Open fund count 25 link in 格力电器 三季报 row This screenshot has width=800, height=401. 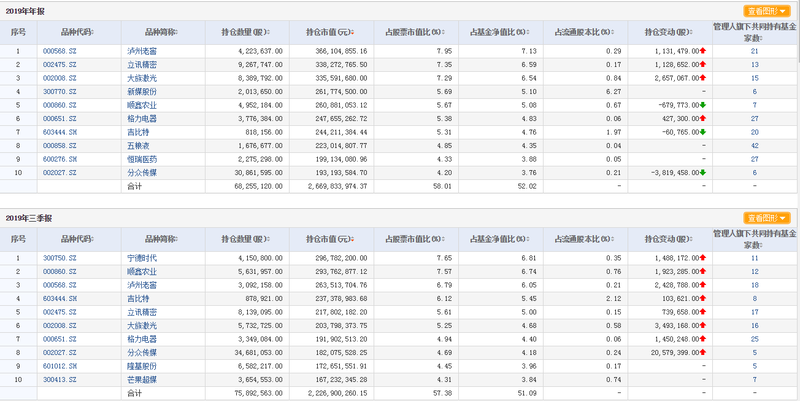[x=755, y=339]
